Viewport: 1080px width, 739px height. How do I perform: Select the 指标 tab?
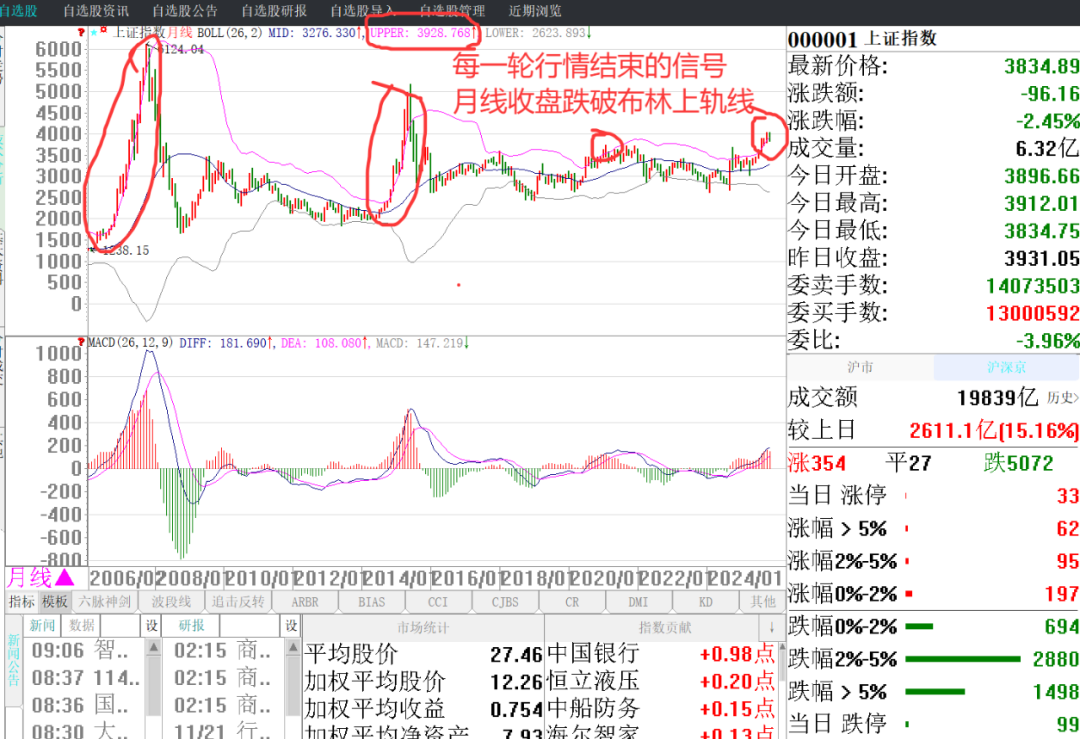pyautogui.click(x=21, y=601)
